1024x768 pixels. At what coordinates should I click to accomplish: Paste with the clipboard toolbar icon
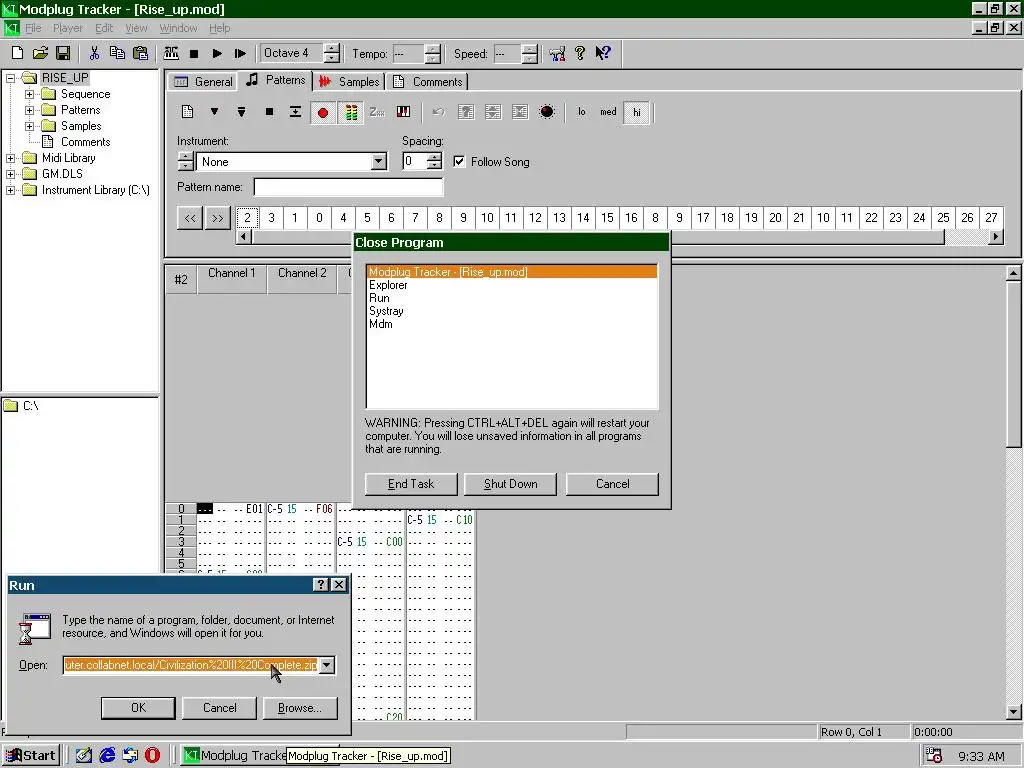point(140,53)
